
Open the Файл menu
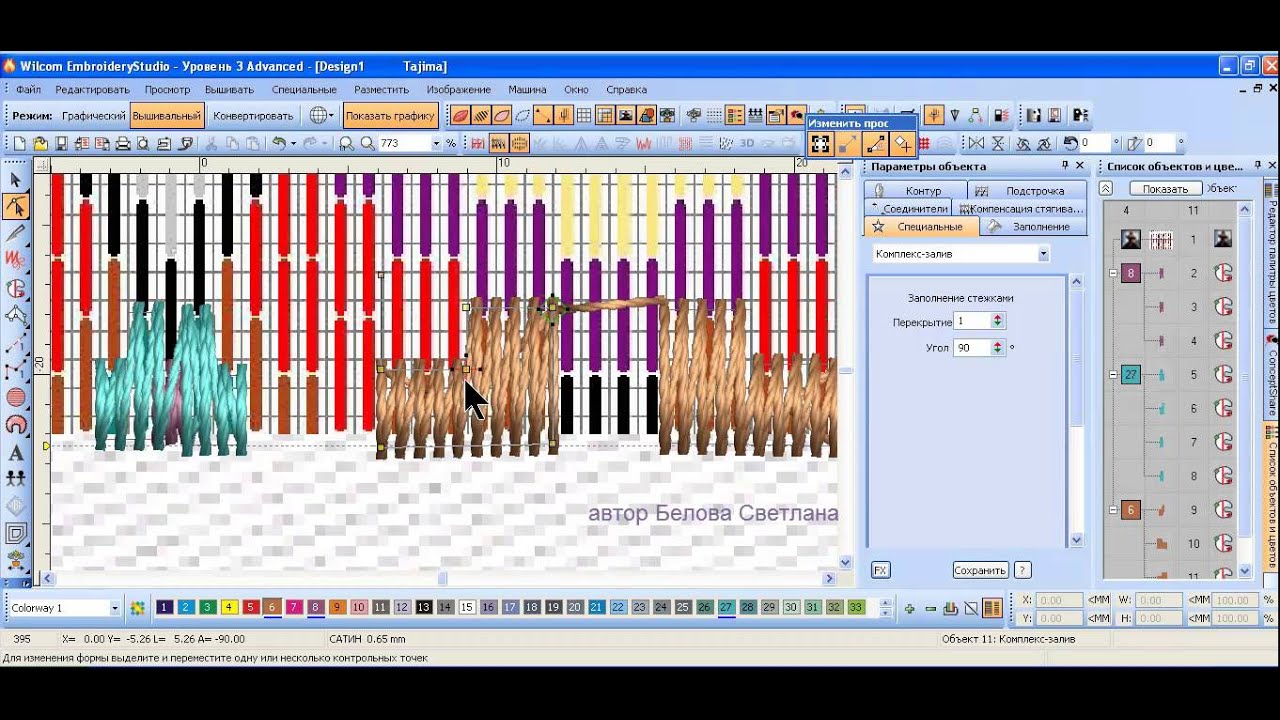click(x=28, y=90)
